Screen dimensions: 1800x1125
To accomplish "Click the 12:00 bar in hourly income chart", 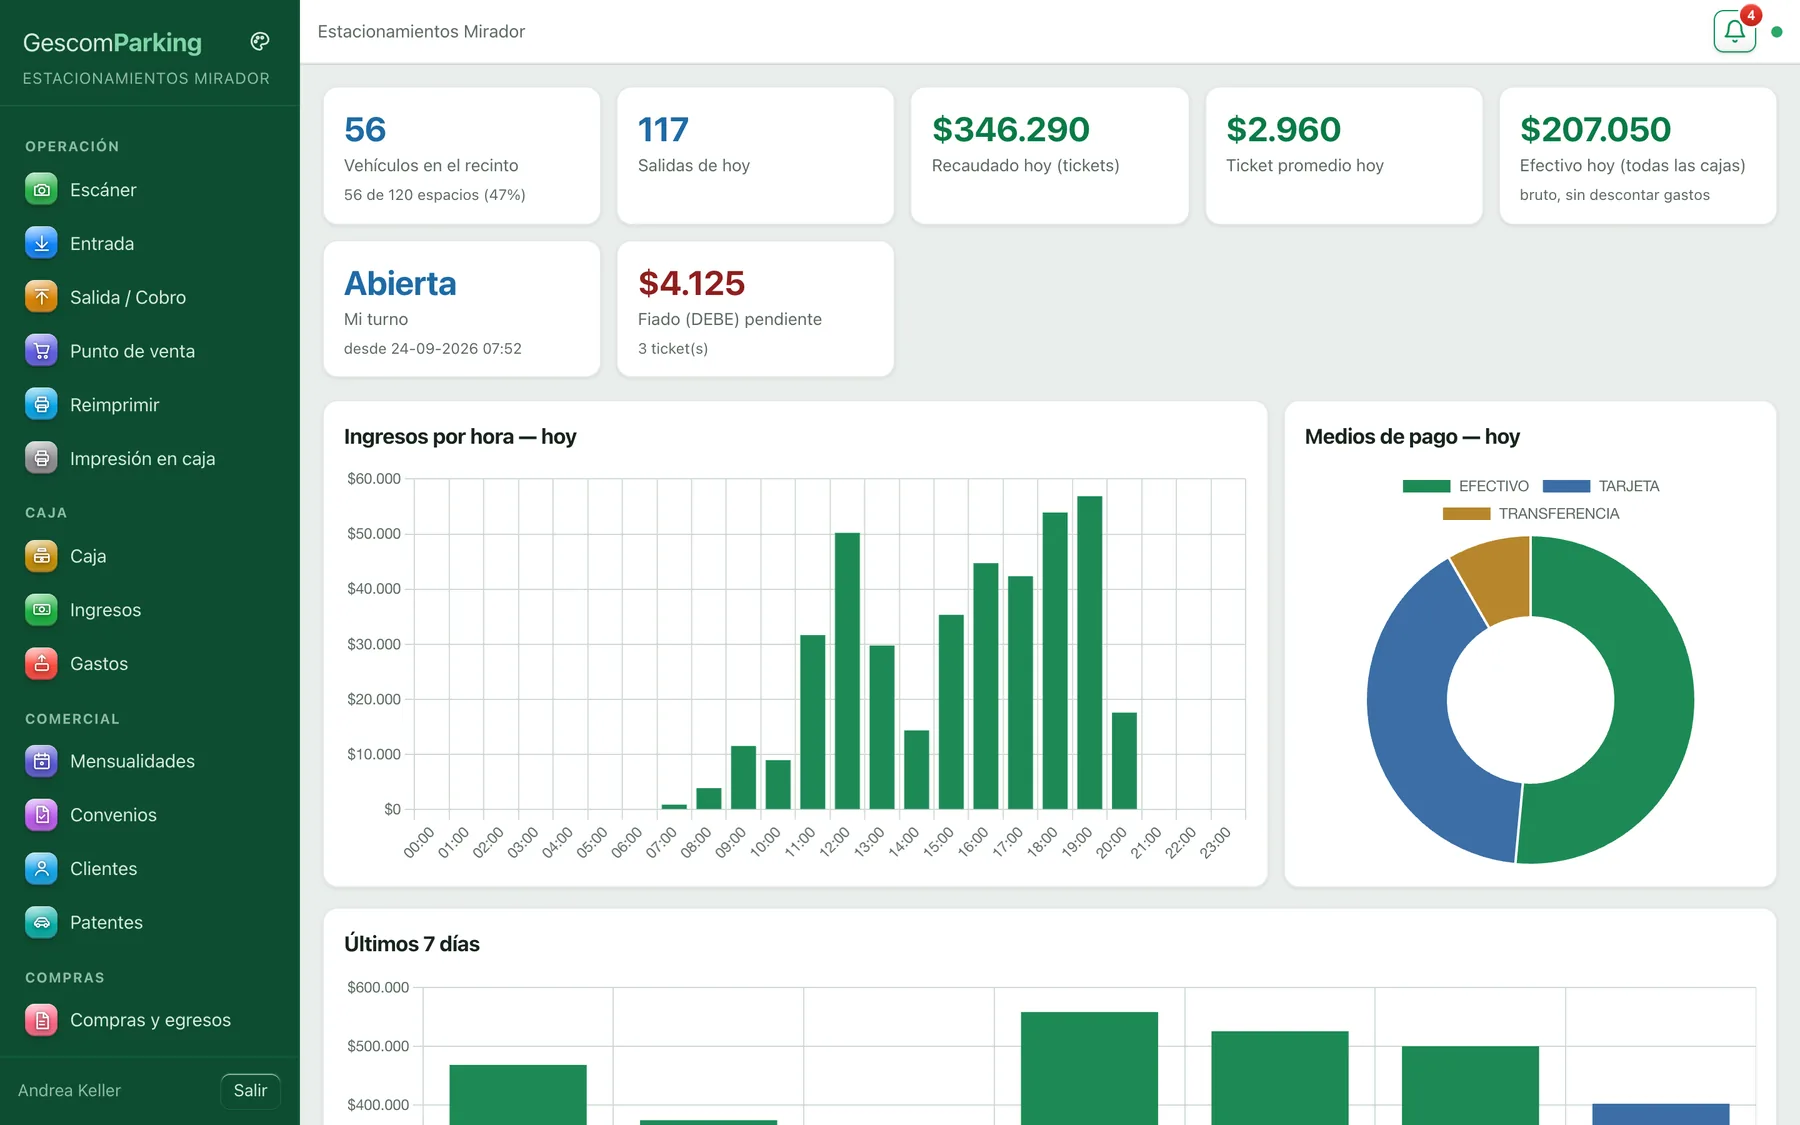I will [x=847, y=670].
